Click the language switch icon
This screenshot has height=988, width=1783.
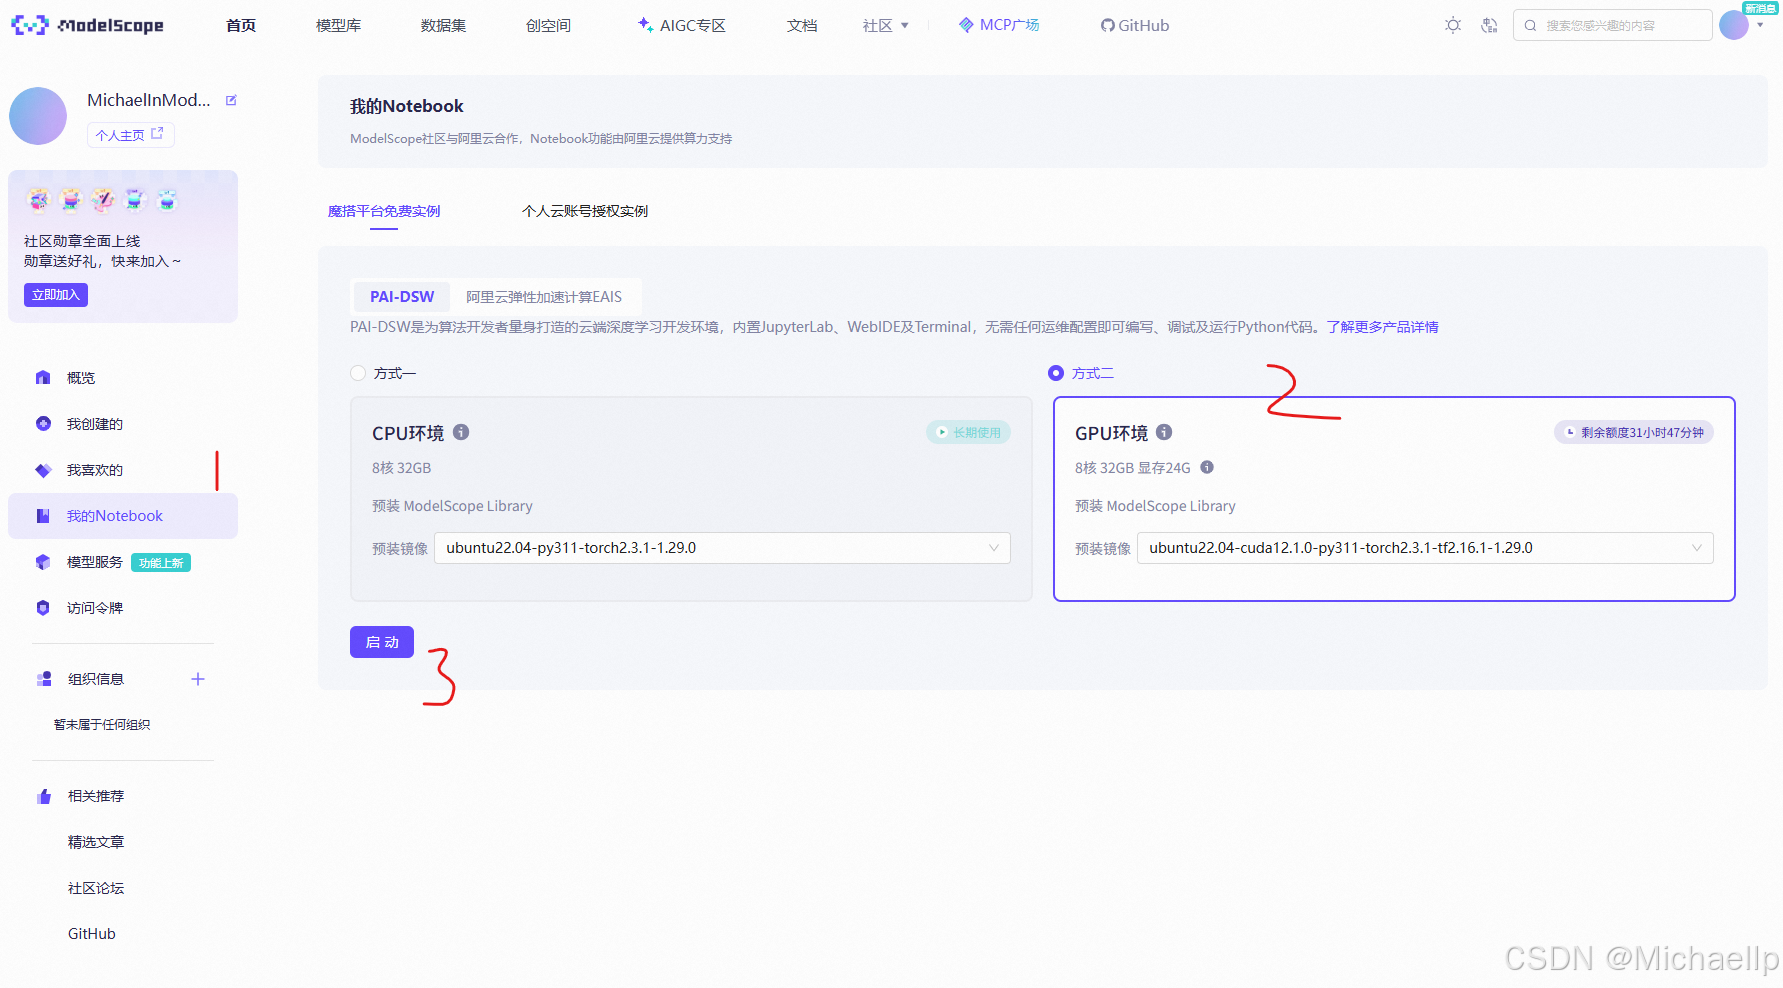click(x=1489, y=25)
